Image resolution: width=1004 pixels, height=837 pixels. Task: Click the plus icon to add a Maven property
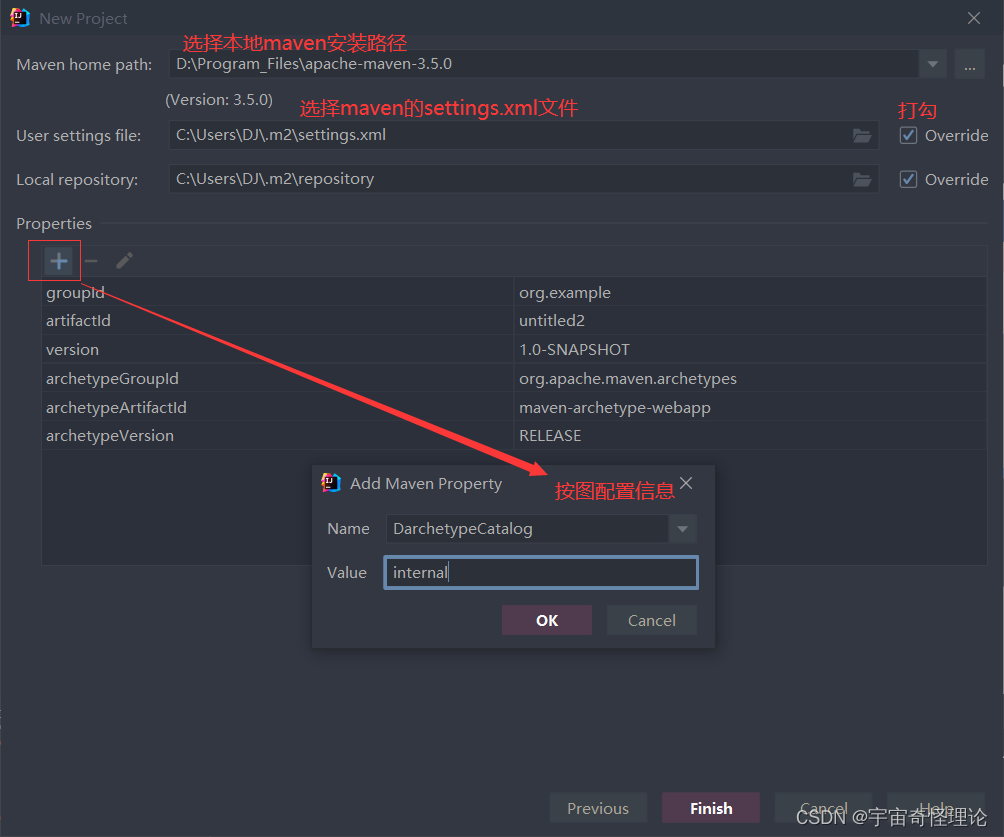click(58, 261)
